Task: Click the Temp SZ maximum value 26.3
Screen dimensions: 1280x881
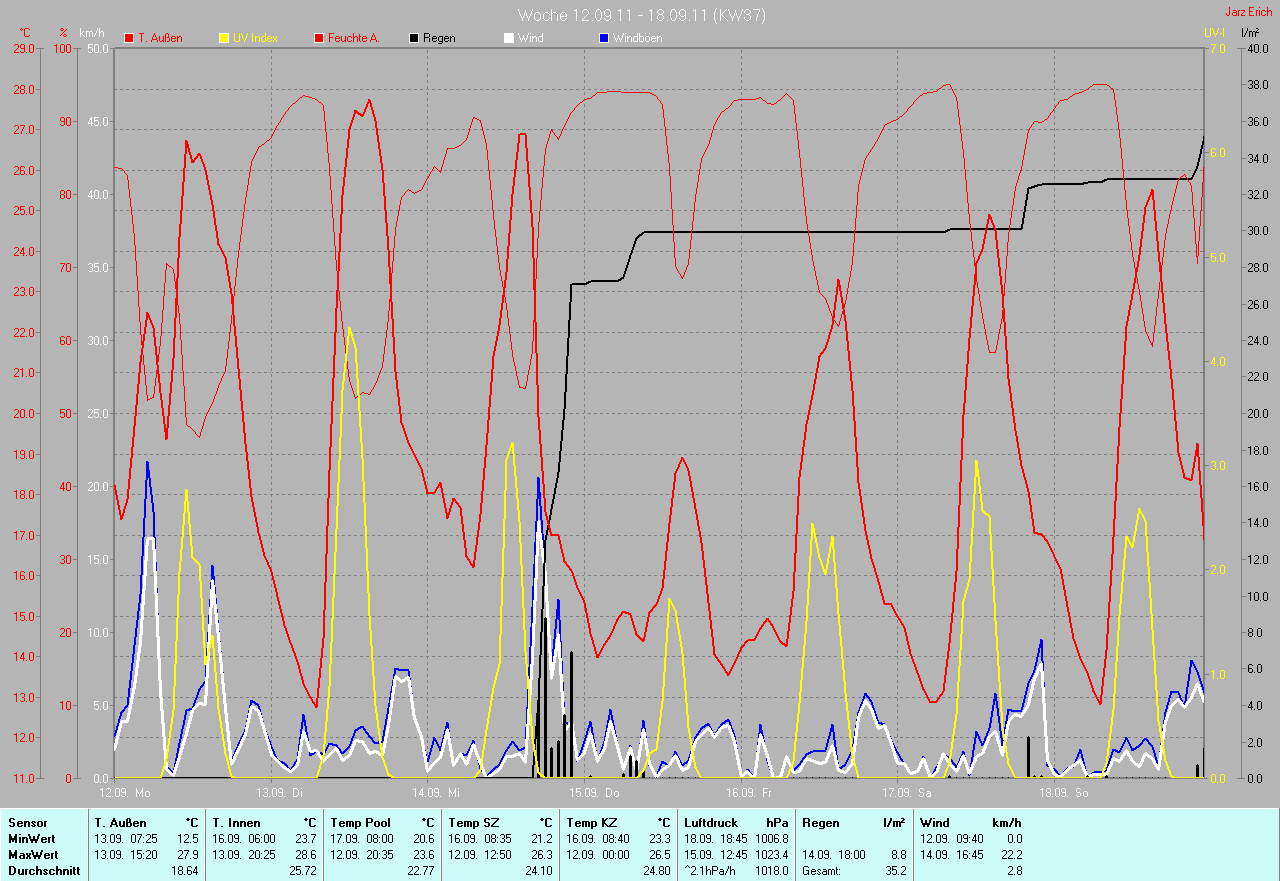Action: [542, 855]
